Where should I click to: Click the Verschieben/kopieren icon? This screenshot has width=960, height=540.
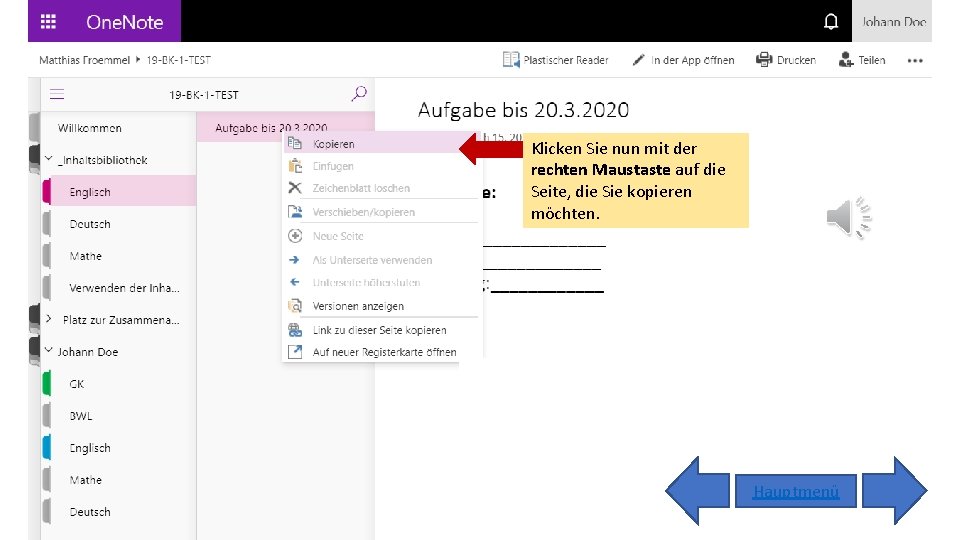coord(295,212)
